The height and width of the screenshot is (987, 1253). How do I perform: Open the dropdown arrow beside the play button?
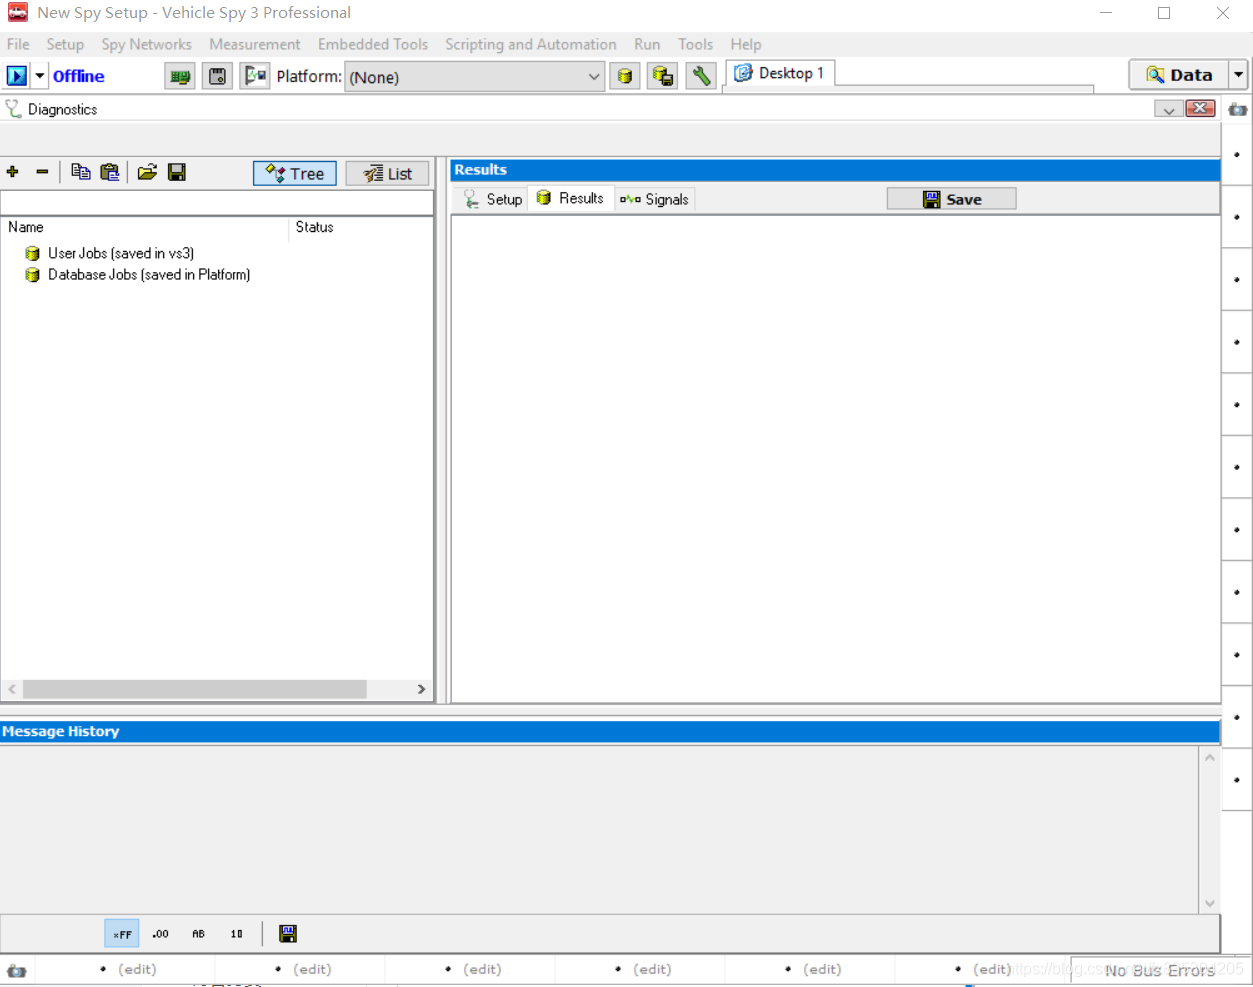tap(40, 76)
